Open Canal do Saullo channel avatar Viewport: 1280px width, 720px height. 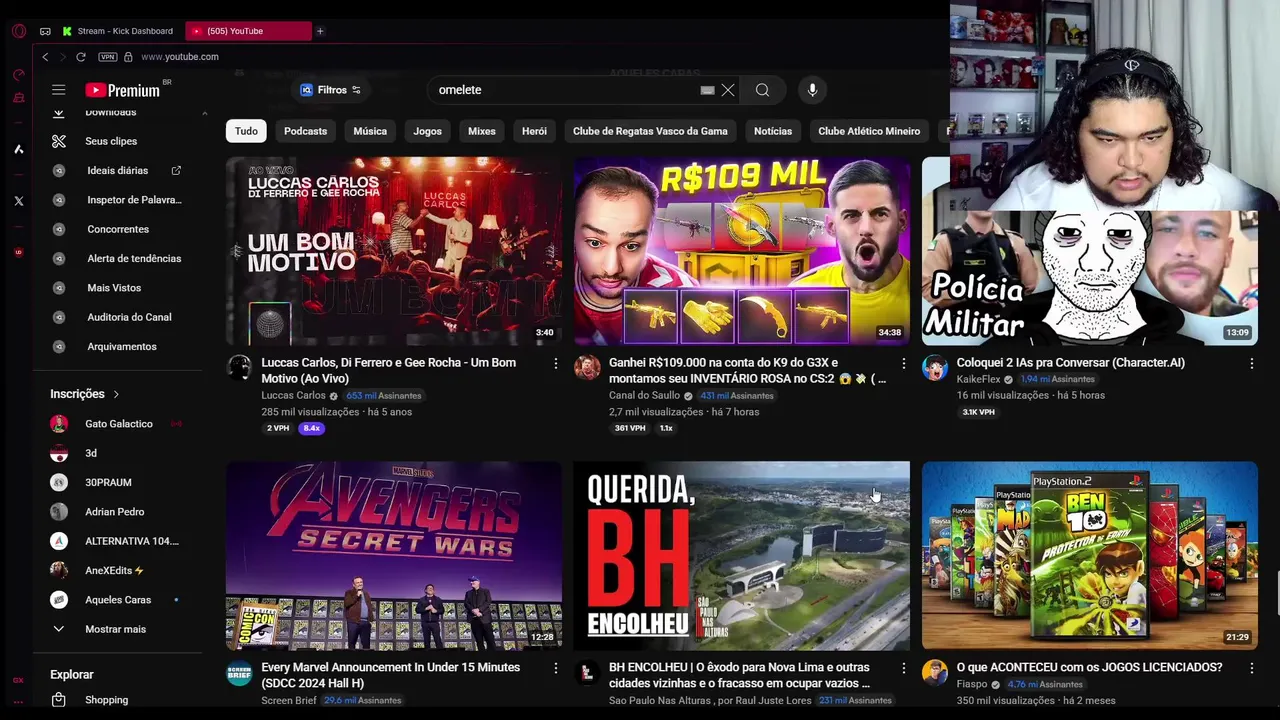pyautogui.click(x=587, y=368)
